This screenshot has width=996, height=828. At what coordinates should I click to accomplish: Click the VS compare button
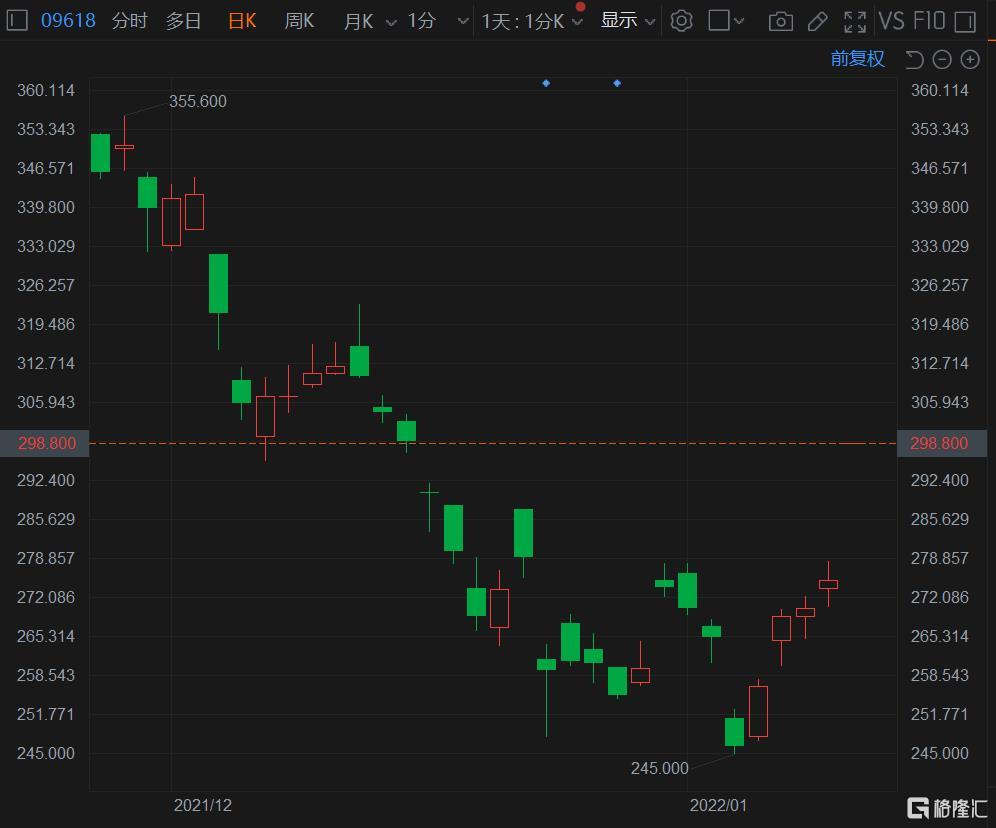[x=891, y=21]
